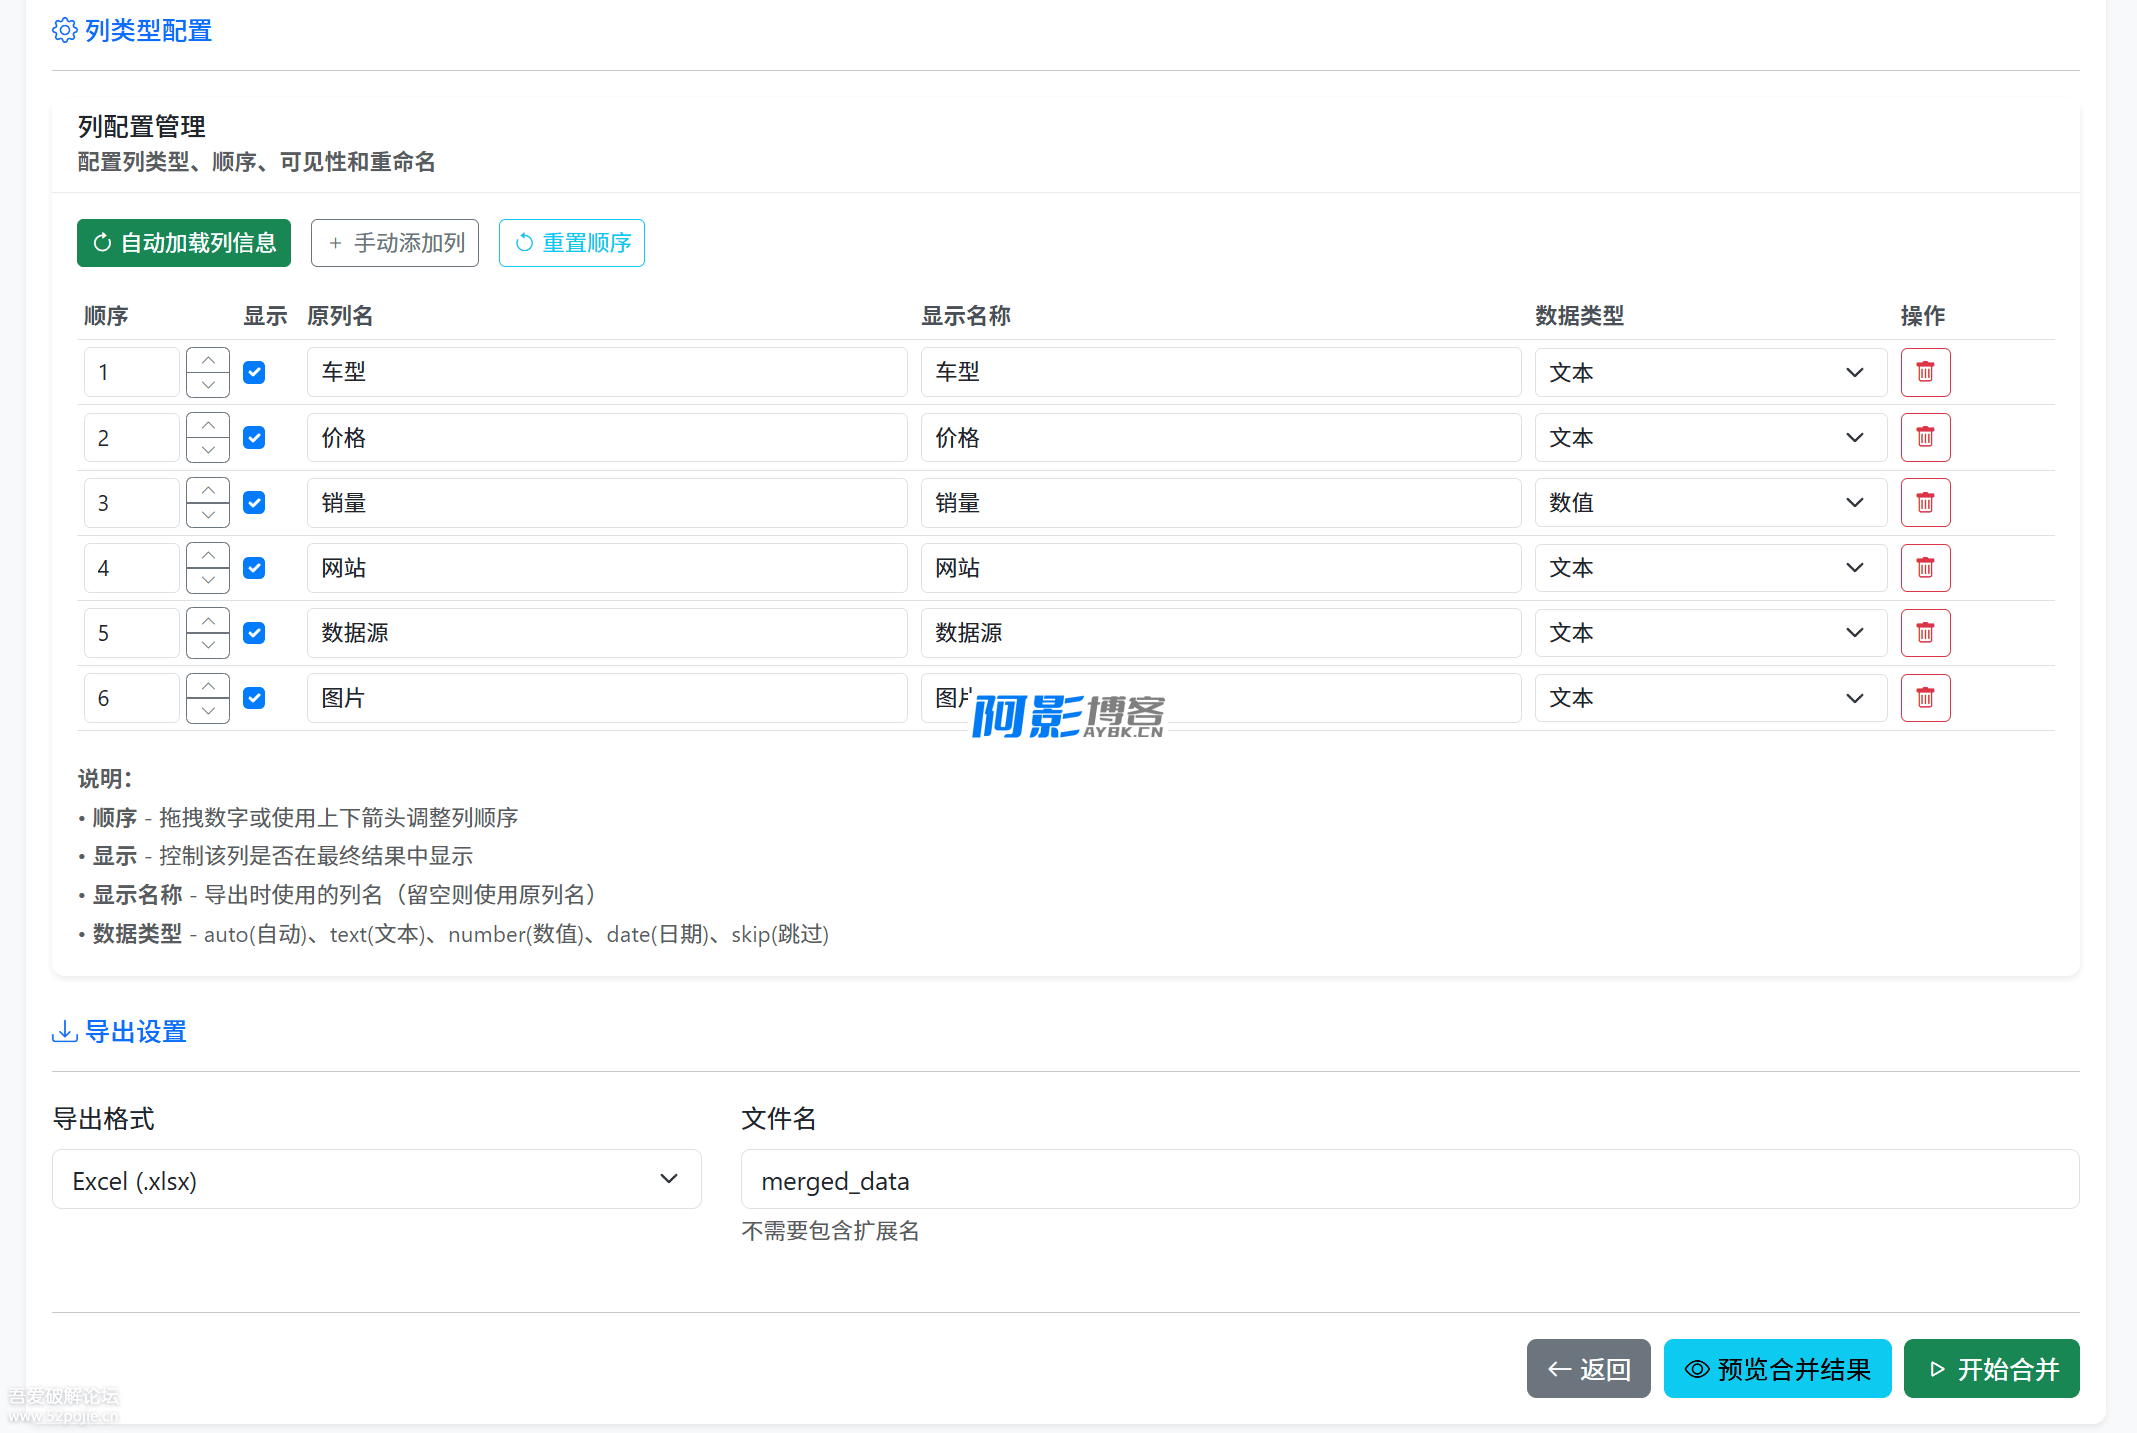Click 预览合并结果 preview button

pyautogui.click(x=1777, y=1368)
